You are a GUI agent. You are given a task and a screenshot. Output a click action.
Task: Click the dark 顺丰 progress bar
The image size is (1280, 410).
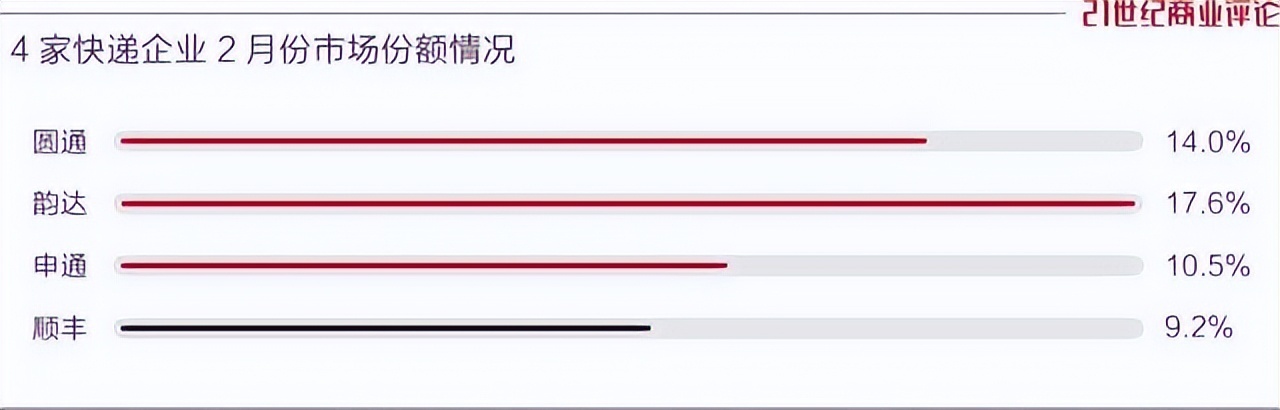pos(385,328)
